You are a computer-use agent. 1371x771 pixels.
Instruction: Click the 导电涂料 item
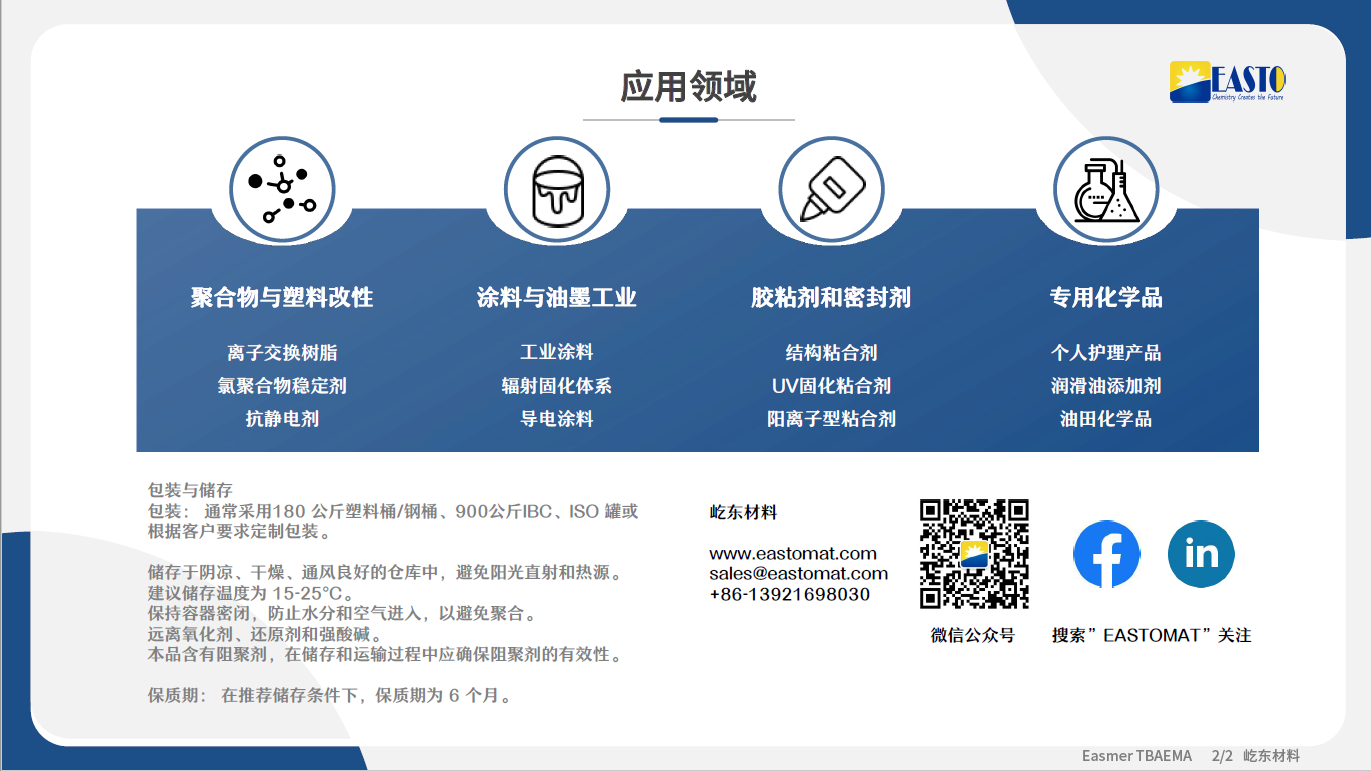557,419
